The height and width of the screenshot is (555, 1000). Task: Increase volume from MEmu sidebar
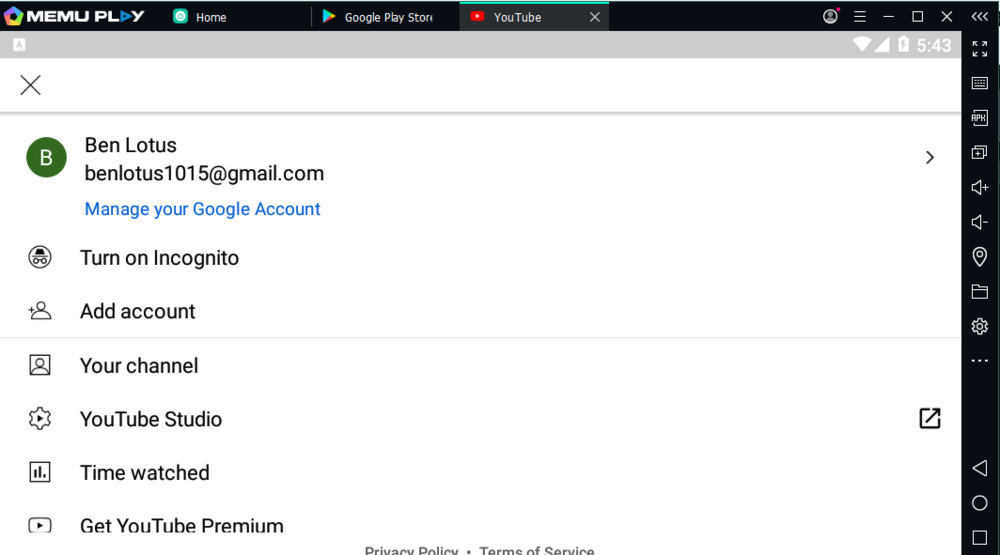tap(980, 187)
